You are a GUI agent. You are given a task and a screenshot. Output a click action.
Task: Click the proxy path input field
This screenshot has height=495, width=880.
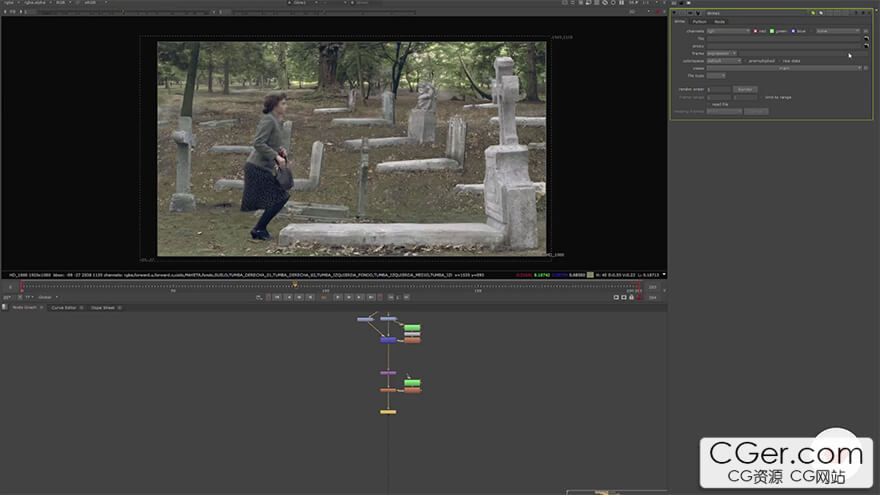point(783,46)
